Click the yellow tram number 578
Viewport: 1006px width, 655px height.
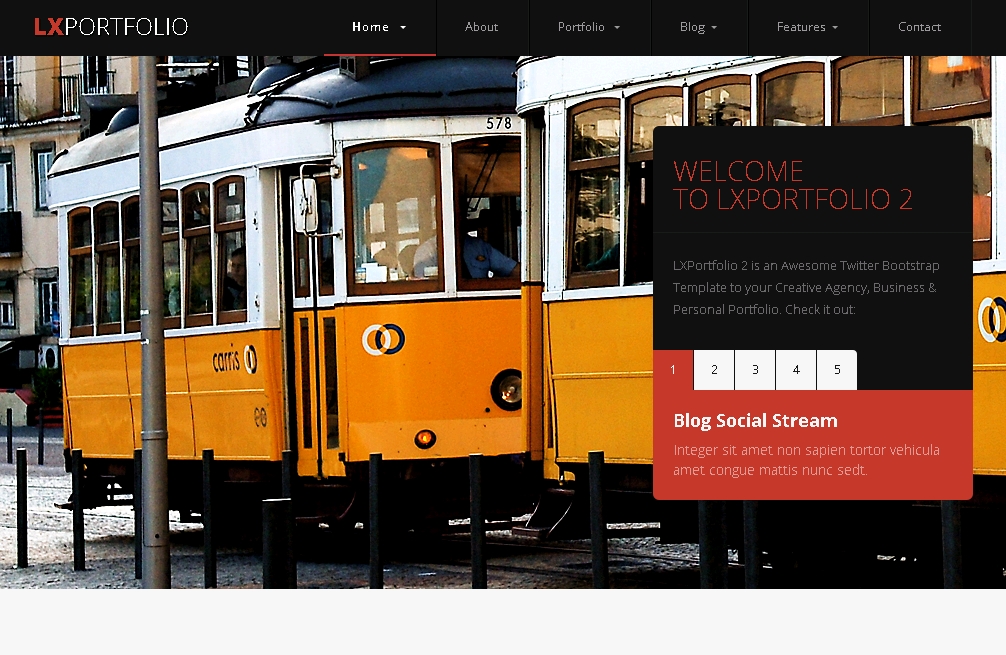coord(498,123)
